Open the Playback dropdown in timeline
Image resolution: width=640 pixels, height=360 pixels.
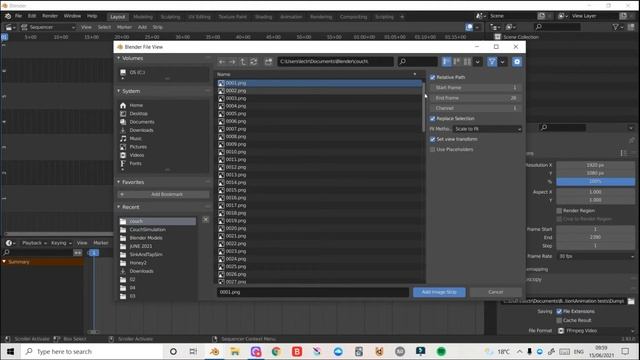click(34, 243)
